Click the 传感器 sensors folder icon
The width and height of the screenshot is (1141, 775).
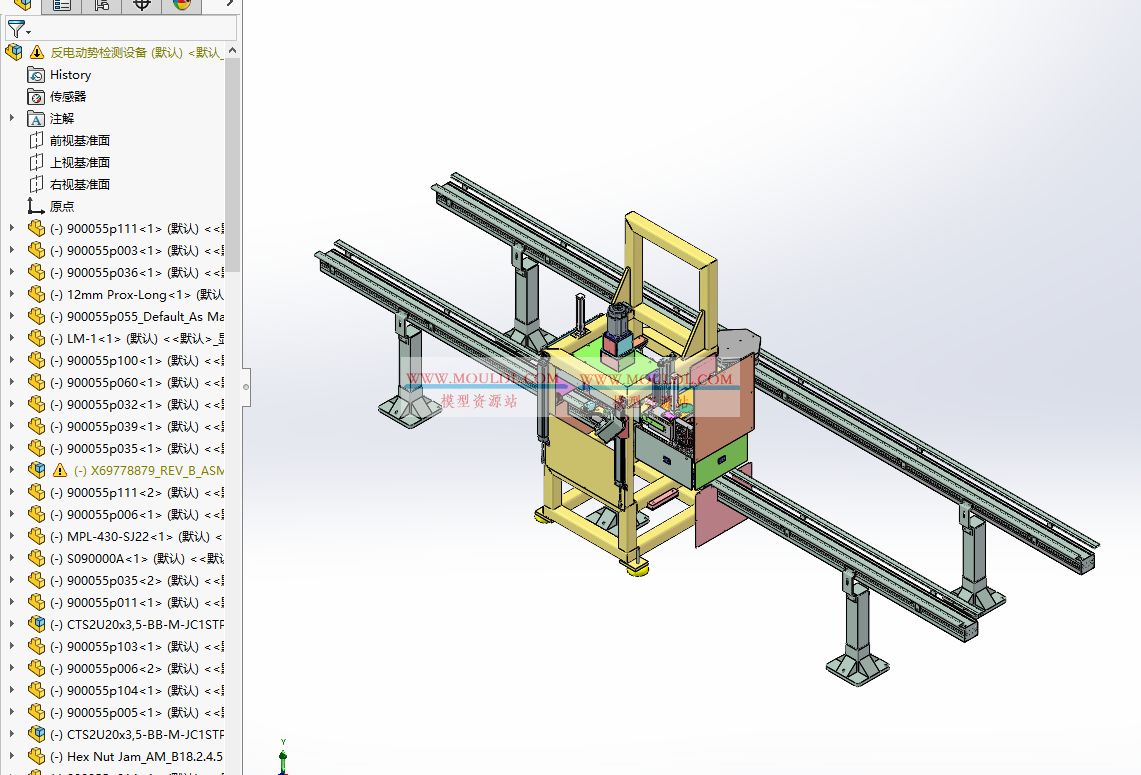pyautogui.click(x=36, y=97)
